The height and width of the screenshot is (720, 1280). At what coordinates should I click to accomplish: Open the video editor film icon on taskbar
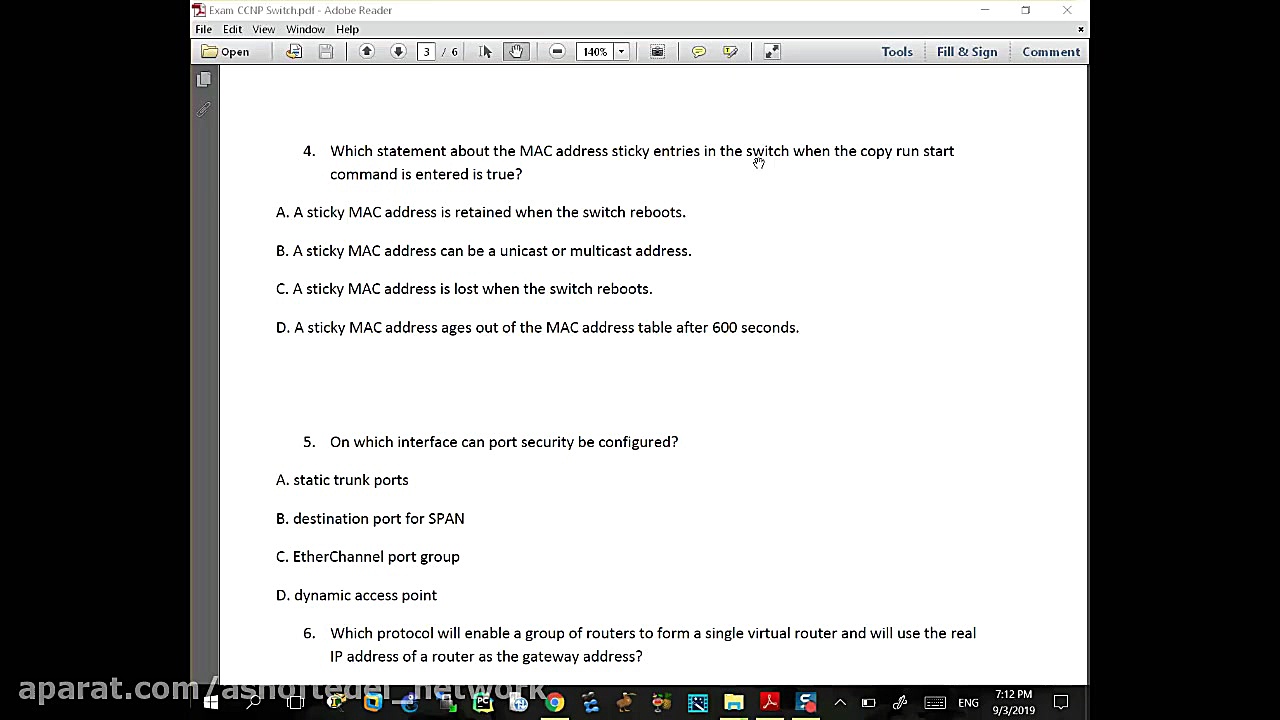coord(698,703)
